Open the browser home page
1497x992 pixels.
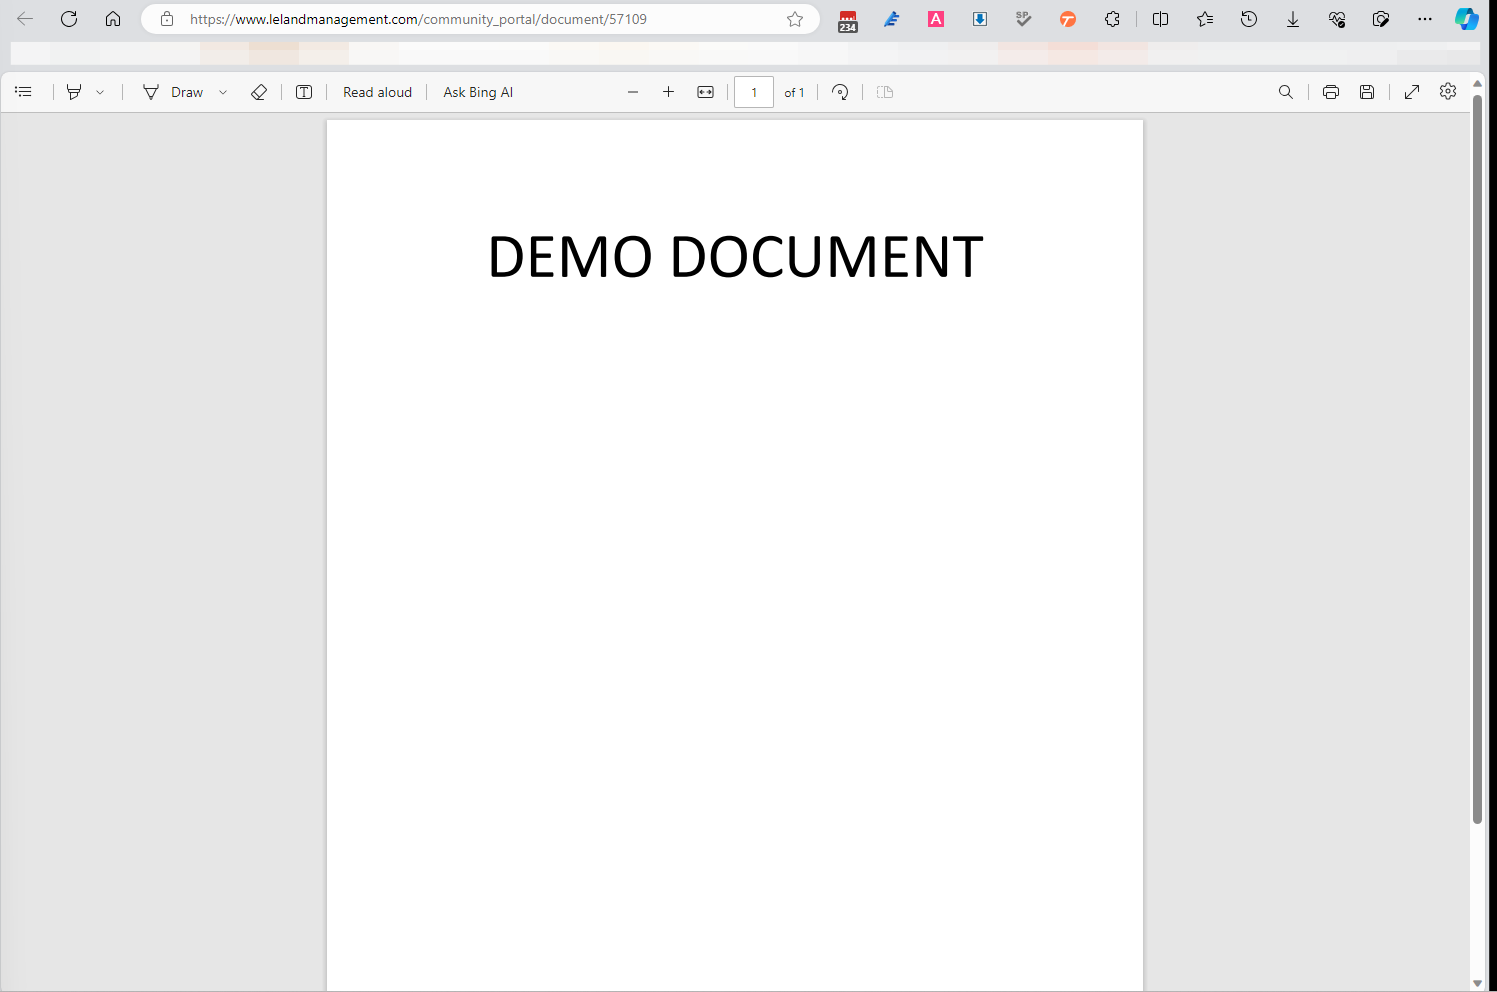(x=113, y=19)
